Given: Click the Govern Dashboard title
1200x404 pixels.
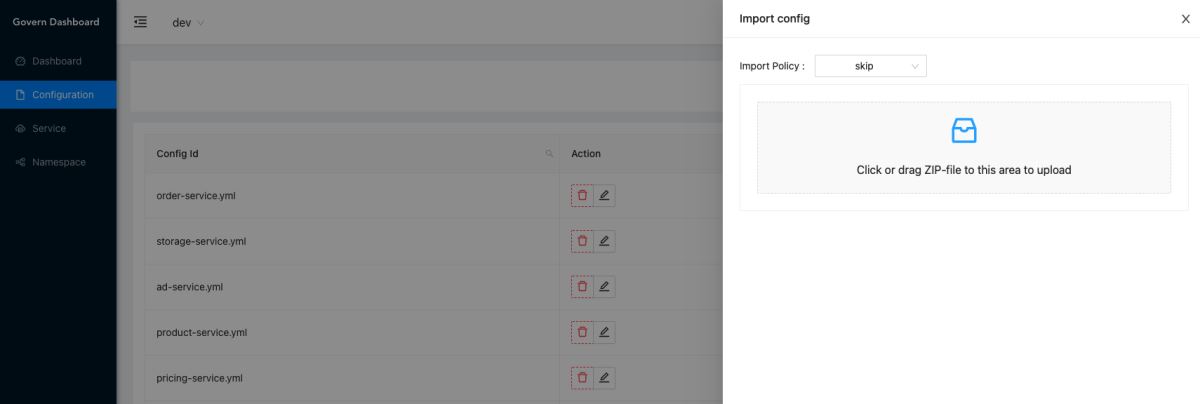Looking at the screenshot, I should (x=56, y=22).
